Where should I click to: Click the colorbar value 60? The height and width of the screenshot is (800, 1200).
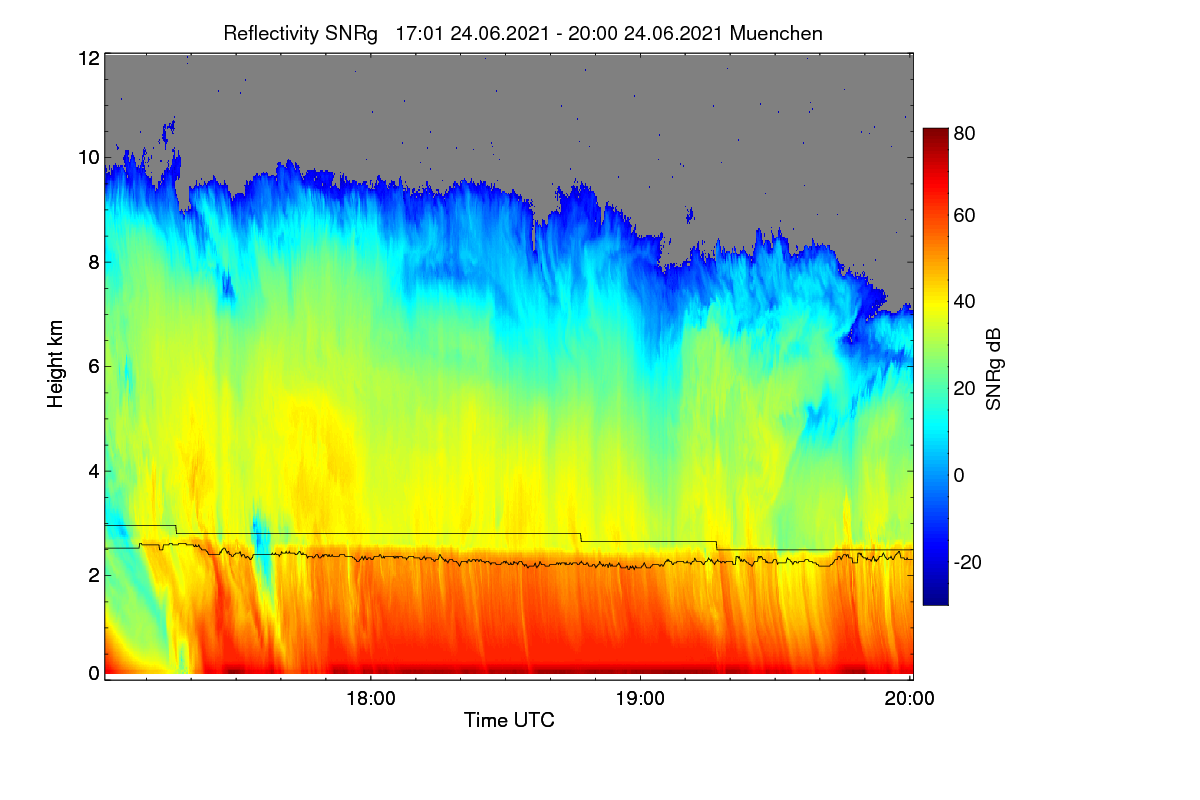pyautogui.click(x=965, y=216)
